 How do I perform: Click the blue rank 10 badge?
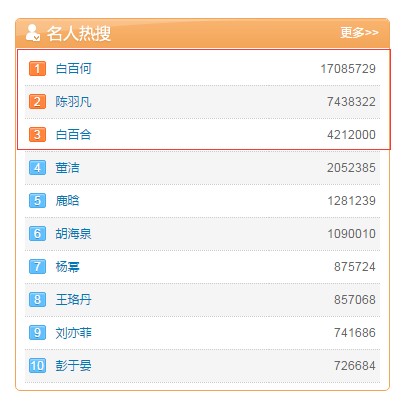[x=37, y=366]
